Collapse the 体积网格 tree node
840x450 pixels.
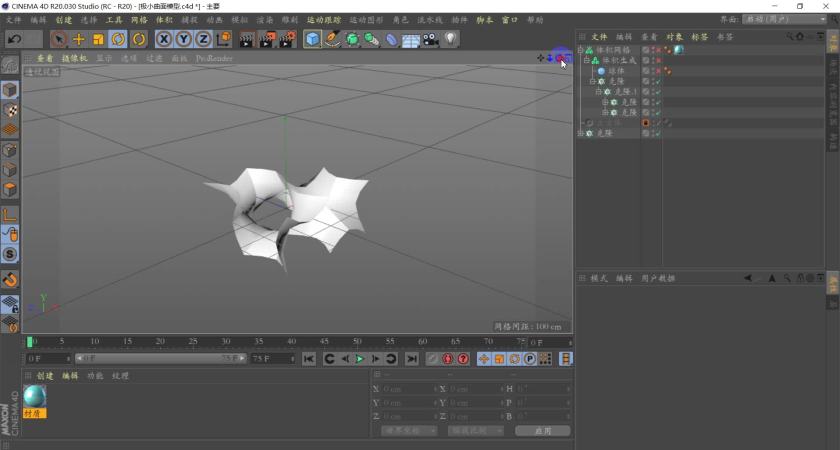tap(580, 50)
